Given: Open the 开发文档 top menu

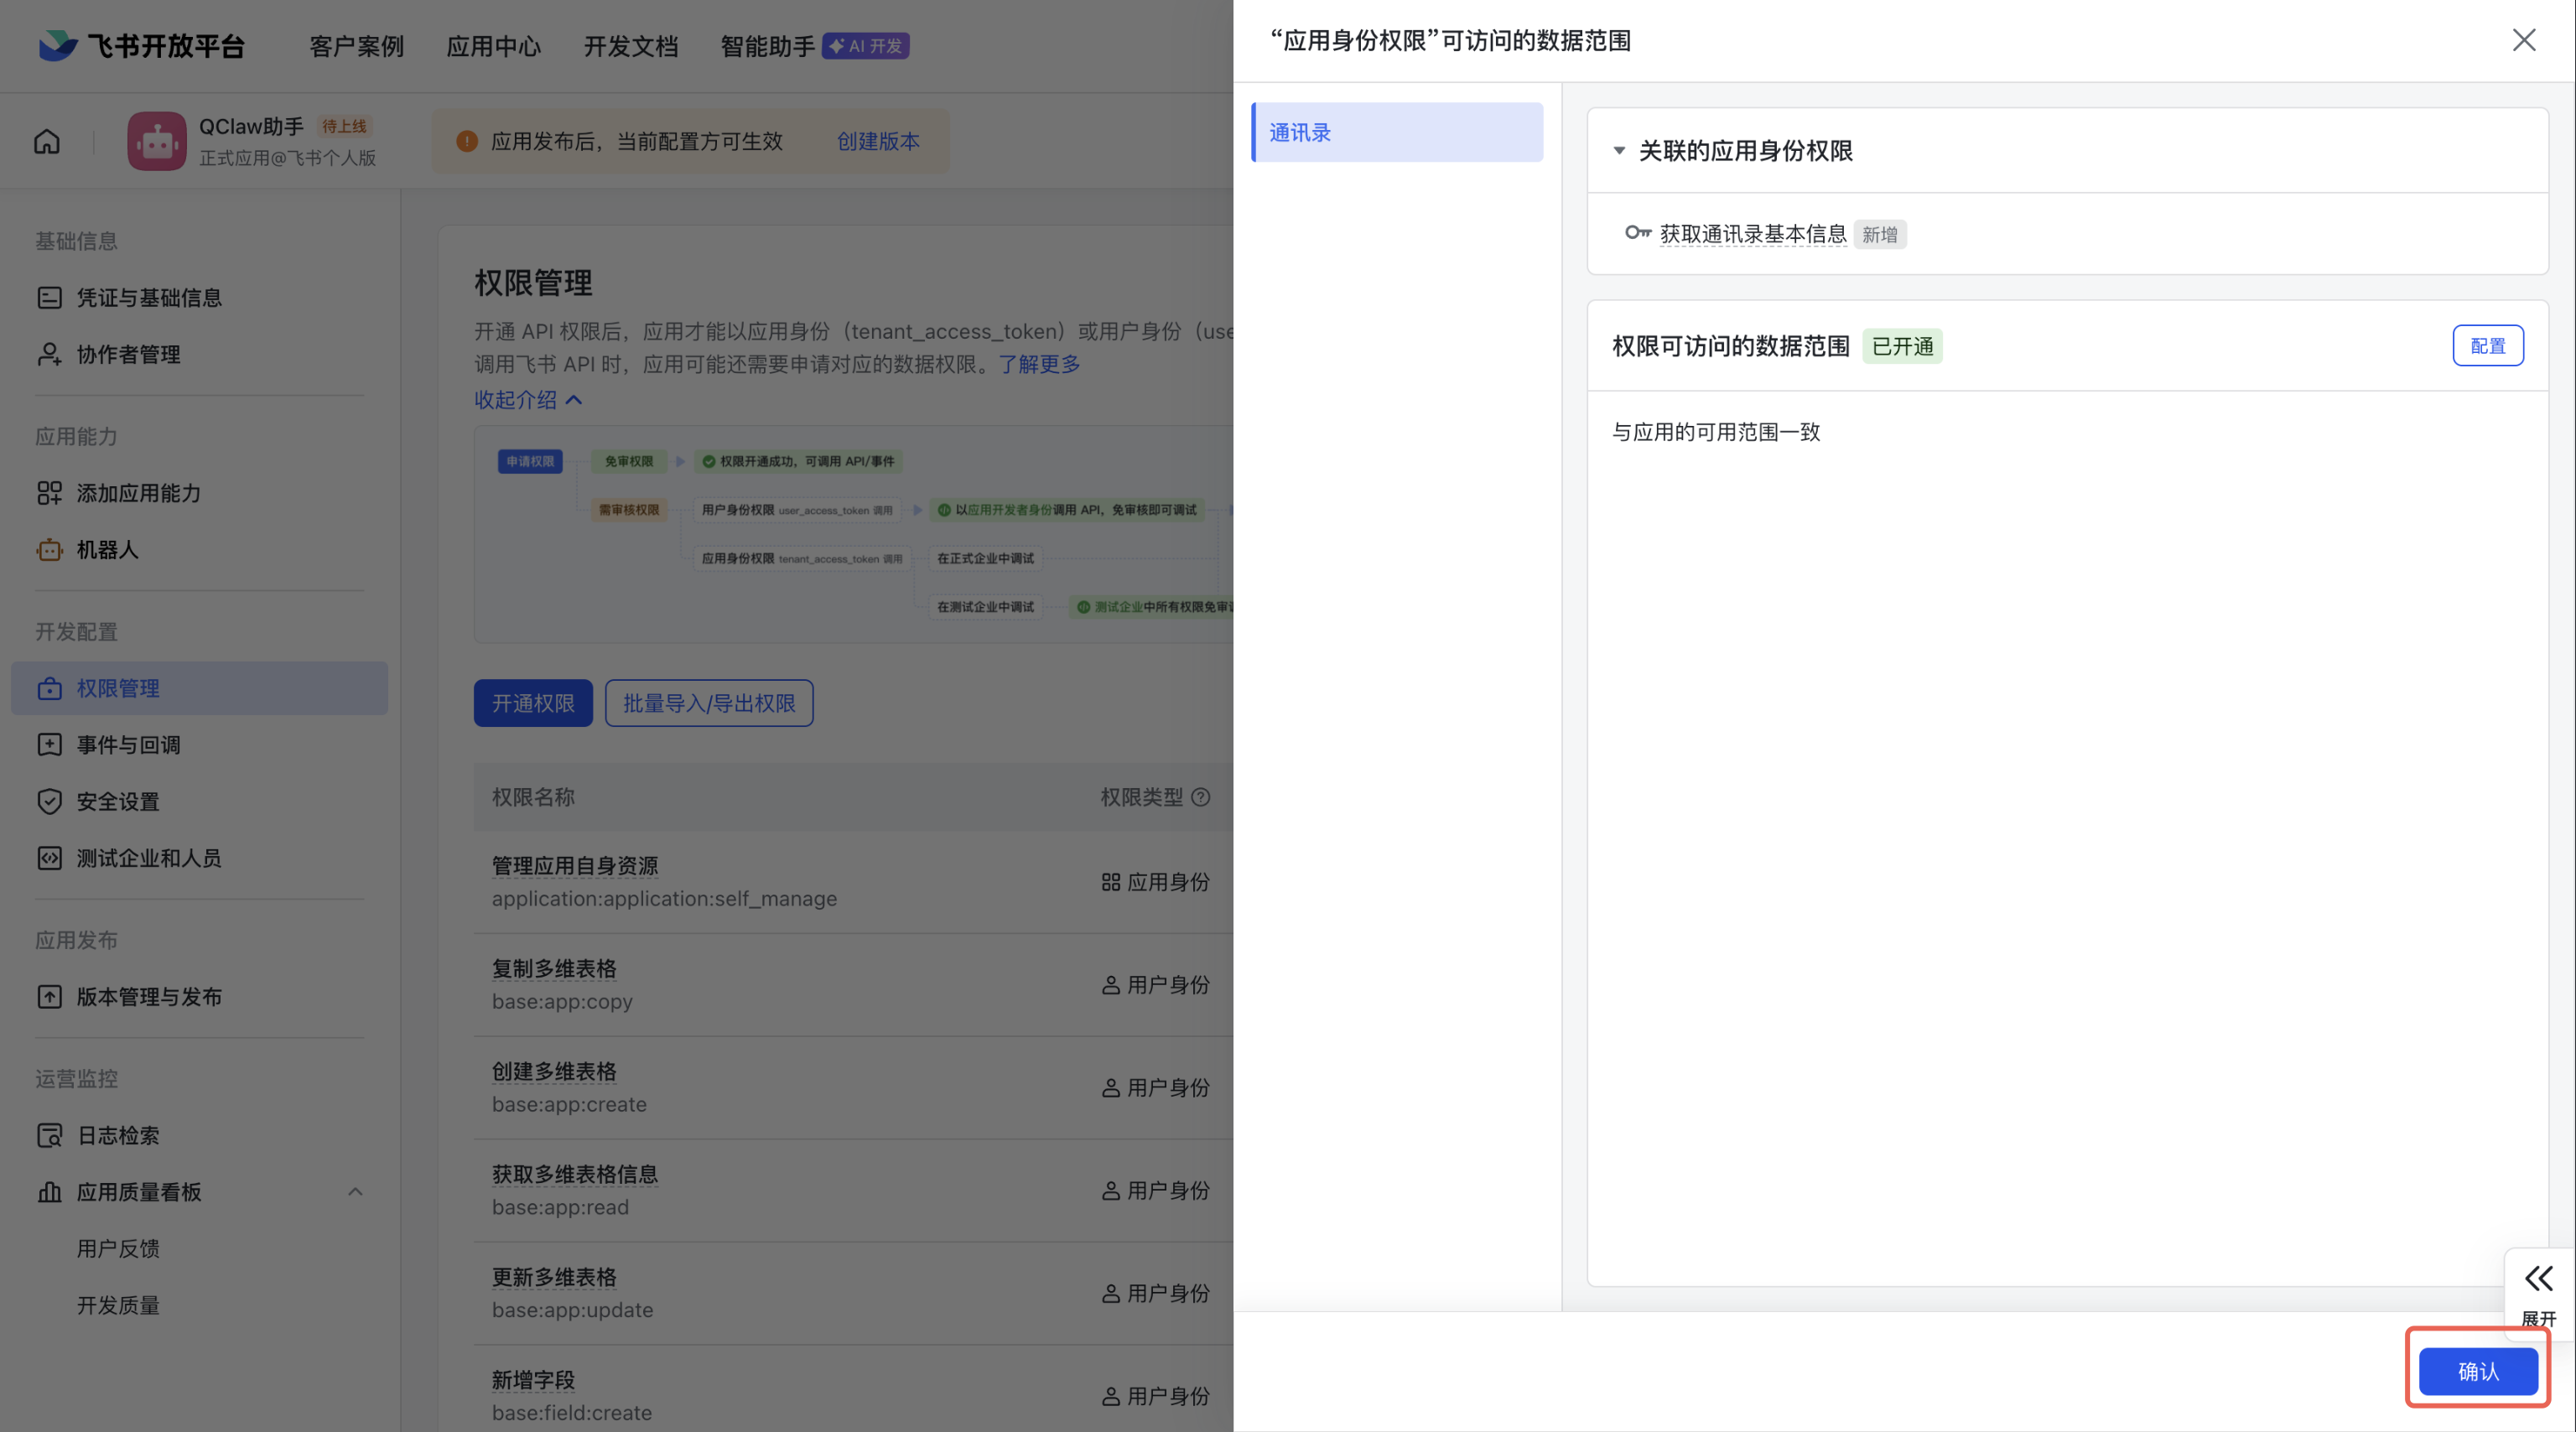Looking at the screenshot, I should click(630, 46).
